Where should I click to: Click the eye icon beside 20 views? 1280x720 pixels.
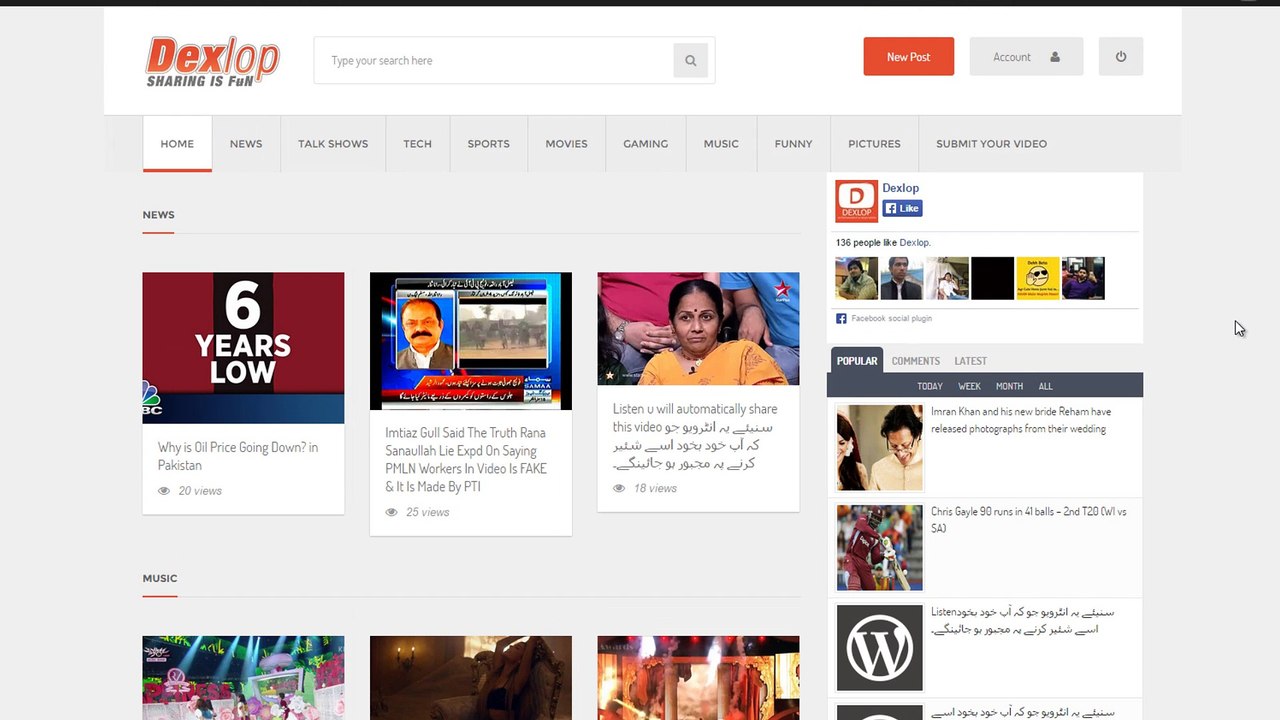[x=164, y=491]
